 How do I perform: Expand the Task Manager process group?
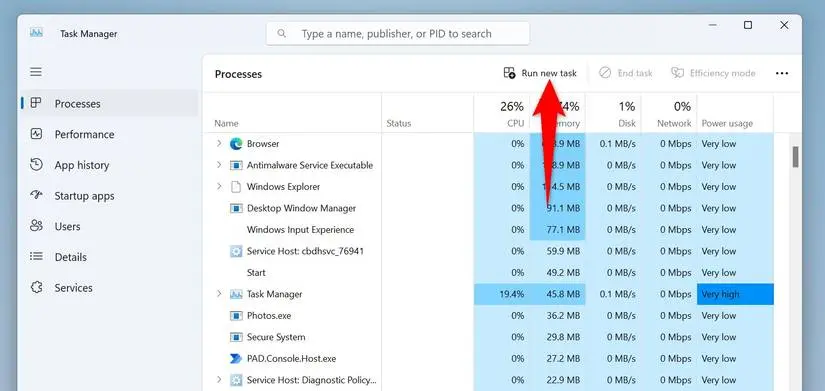coord(219,294)
